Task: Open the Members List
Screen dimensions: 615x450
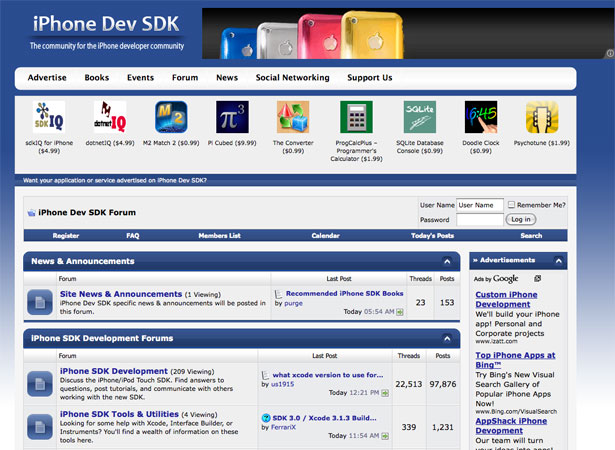Action: 220,236
